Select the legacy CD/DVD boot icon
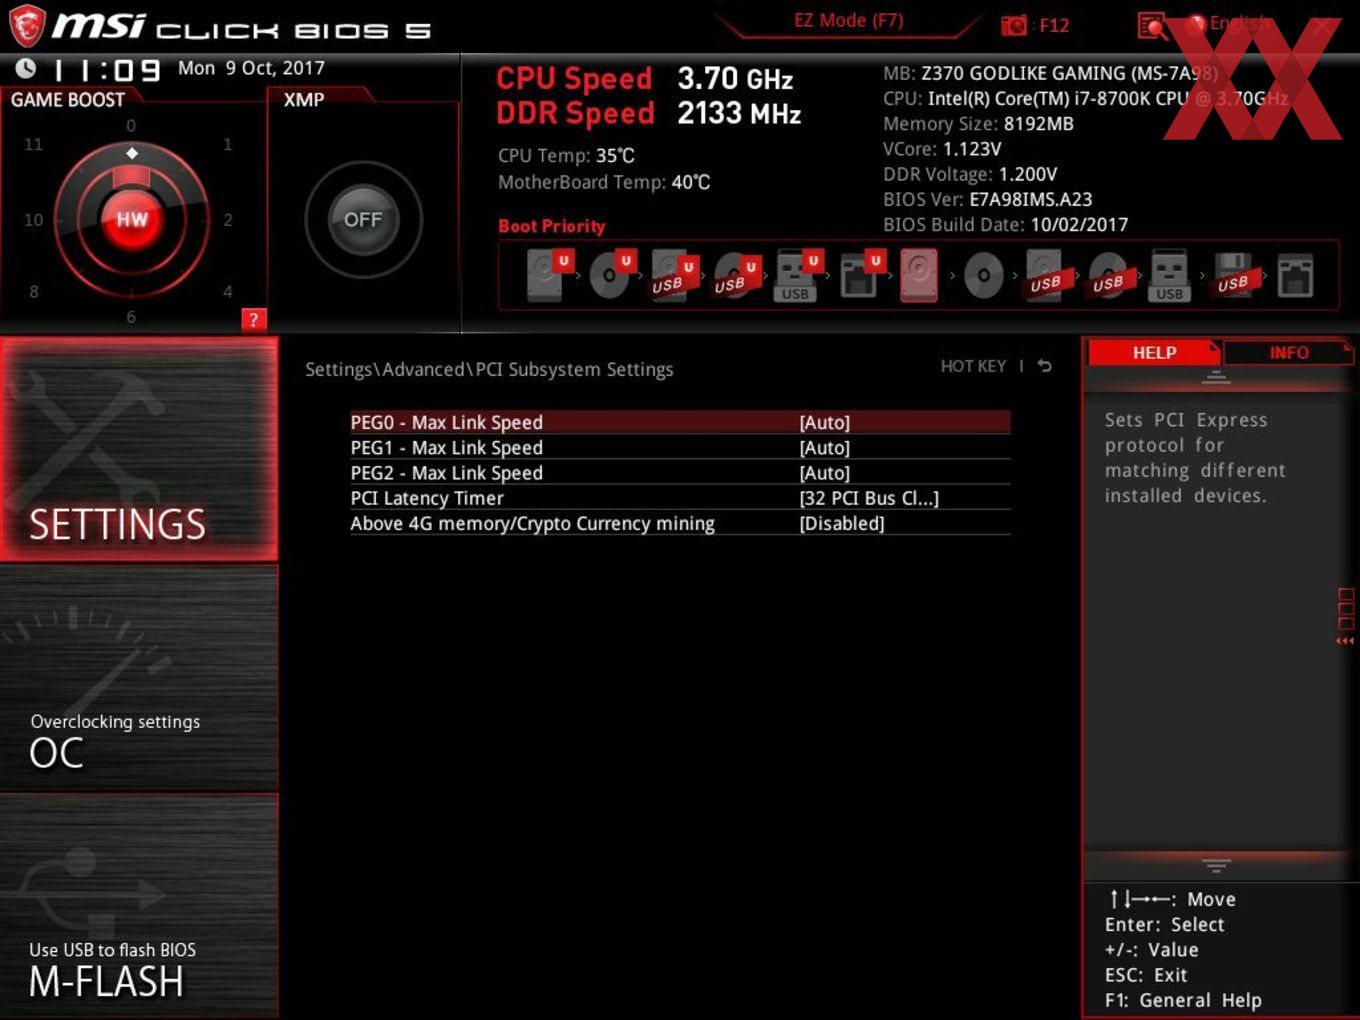This screenshot has width=1360, height=1020. 984,275
